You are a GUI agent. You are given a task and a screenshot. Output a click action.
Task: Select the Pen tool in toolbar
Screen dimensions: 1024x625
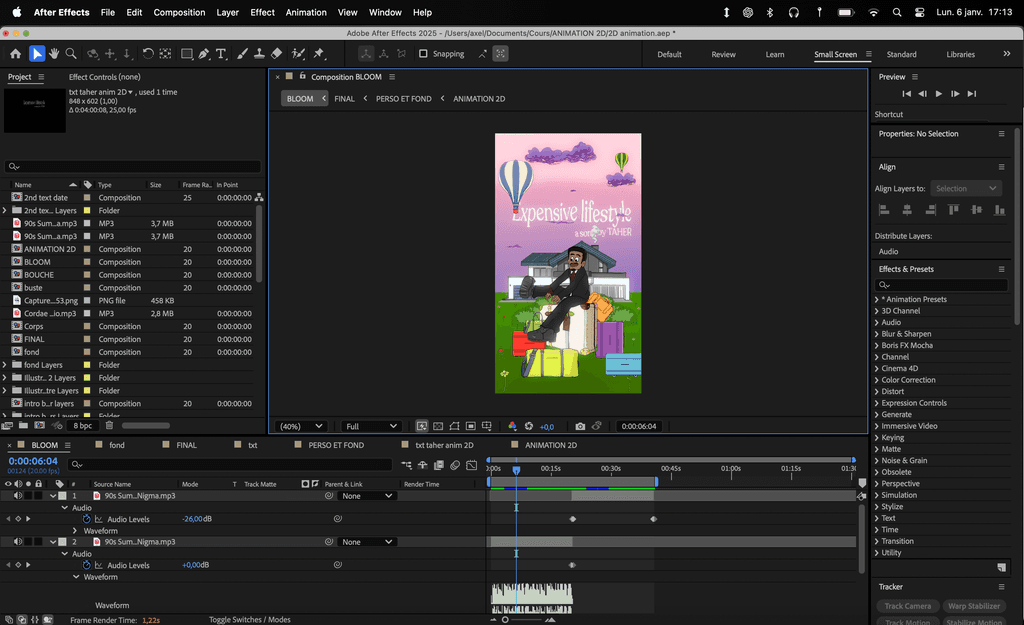coord(204,54)
